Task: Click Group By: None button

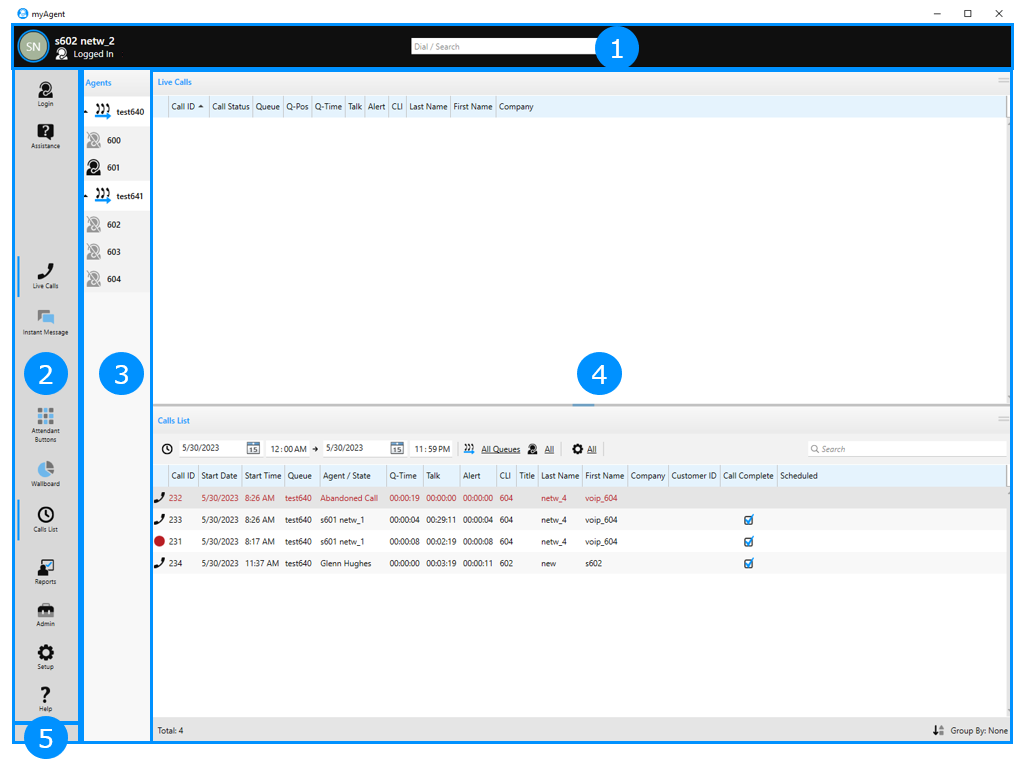Action: (970, 731)
